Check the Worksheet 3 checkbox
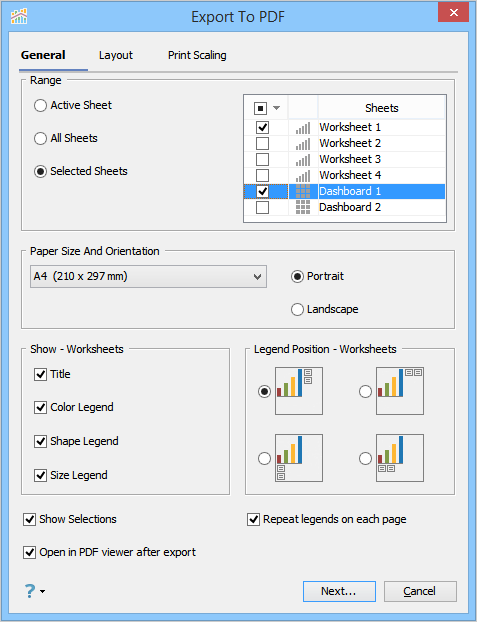Screen dimensions: 477x622 [262, 159]
